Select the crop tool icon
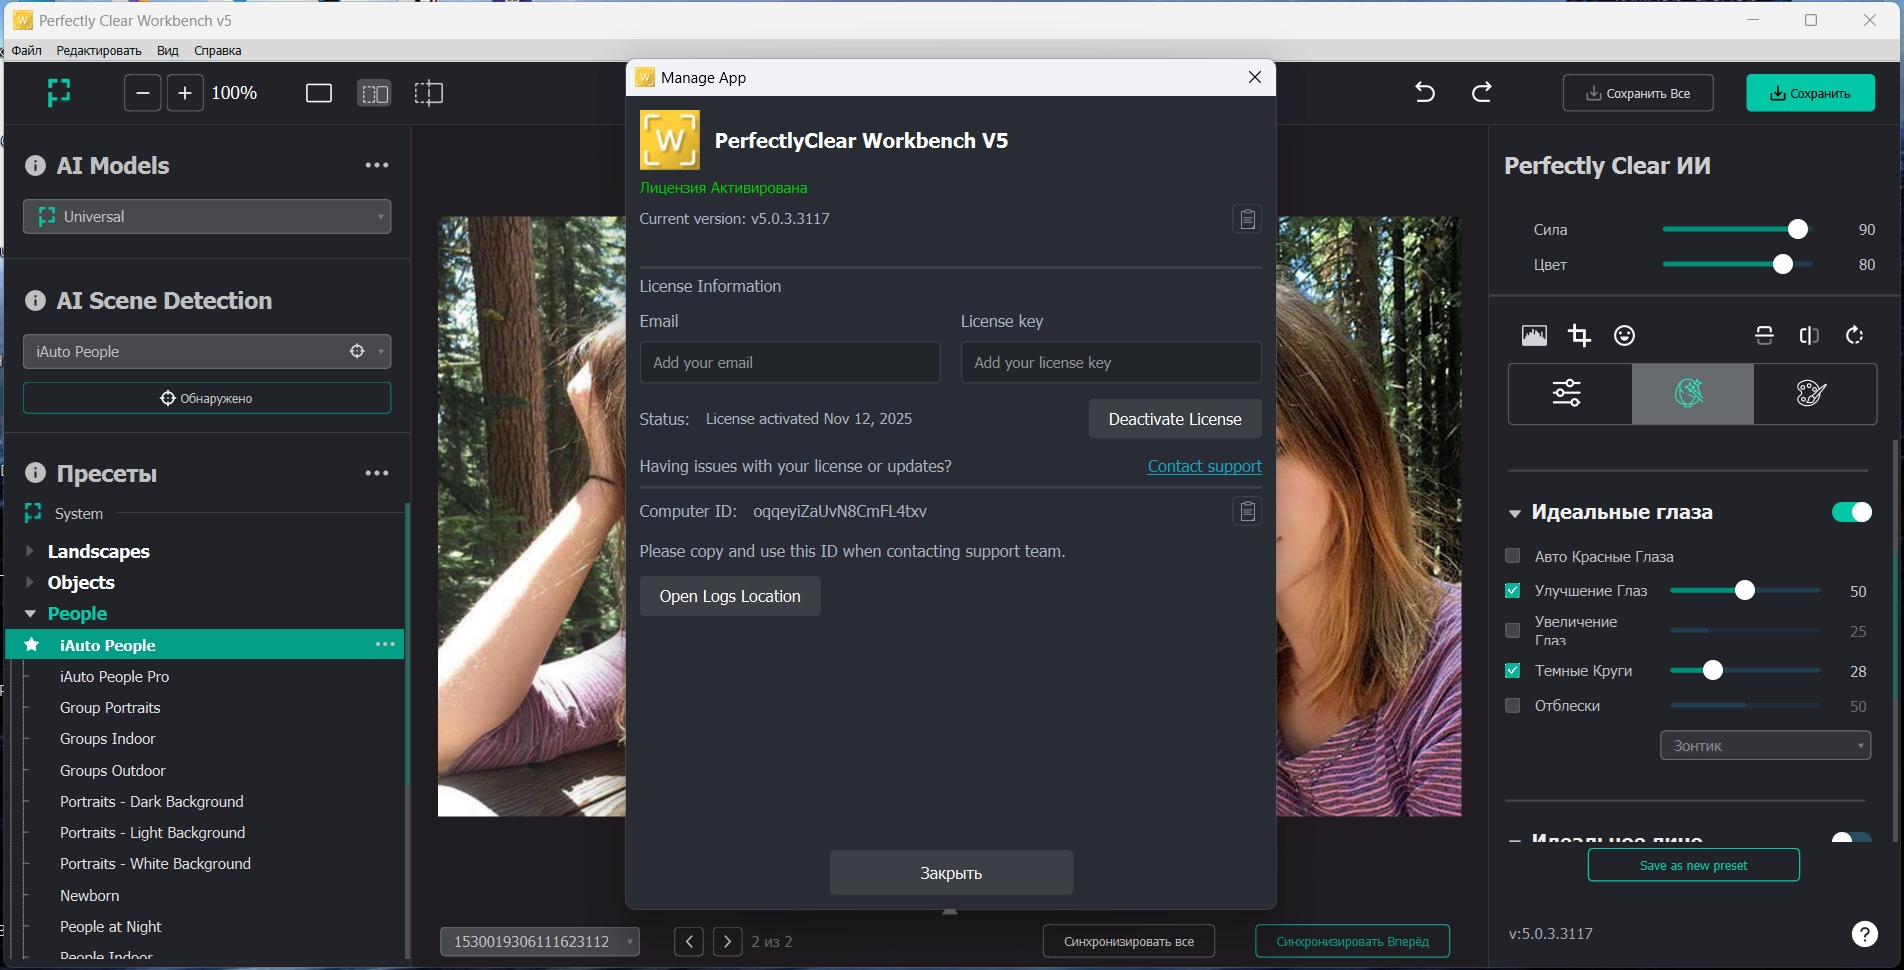Viewport: 1904px width, 970px height. coord(1579,336)
